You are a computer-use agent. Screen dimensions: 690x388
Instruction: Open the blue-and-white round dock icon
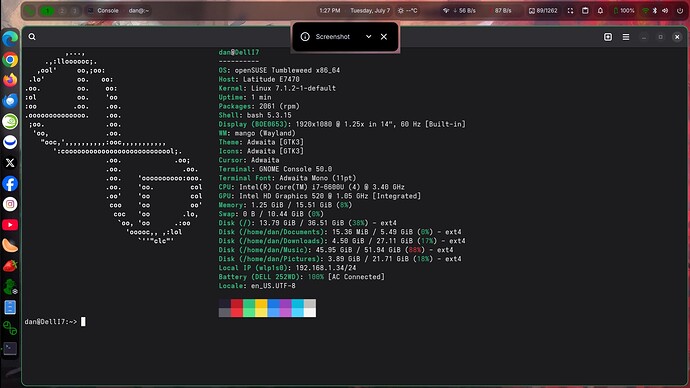10,142
